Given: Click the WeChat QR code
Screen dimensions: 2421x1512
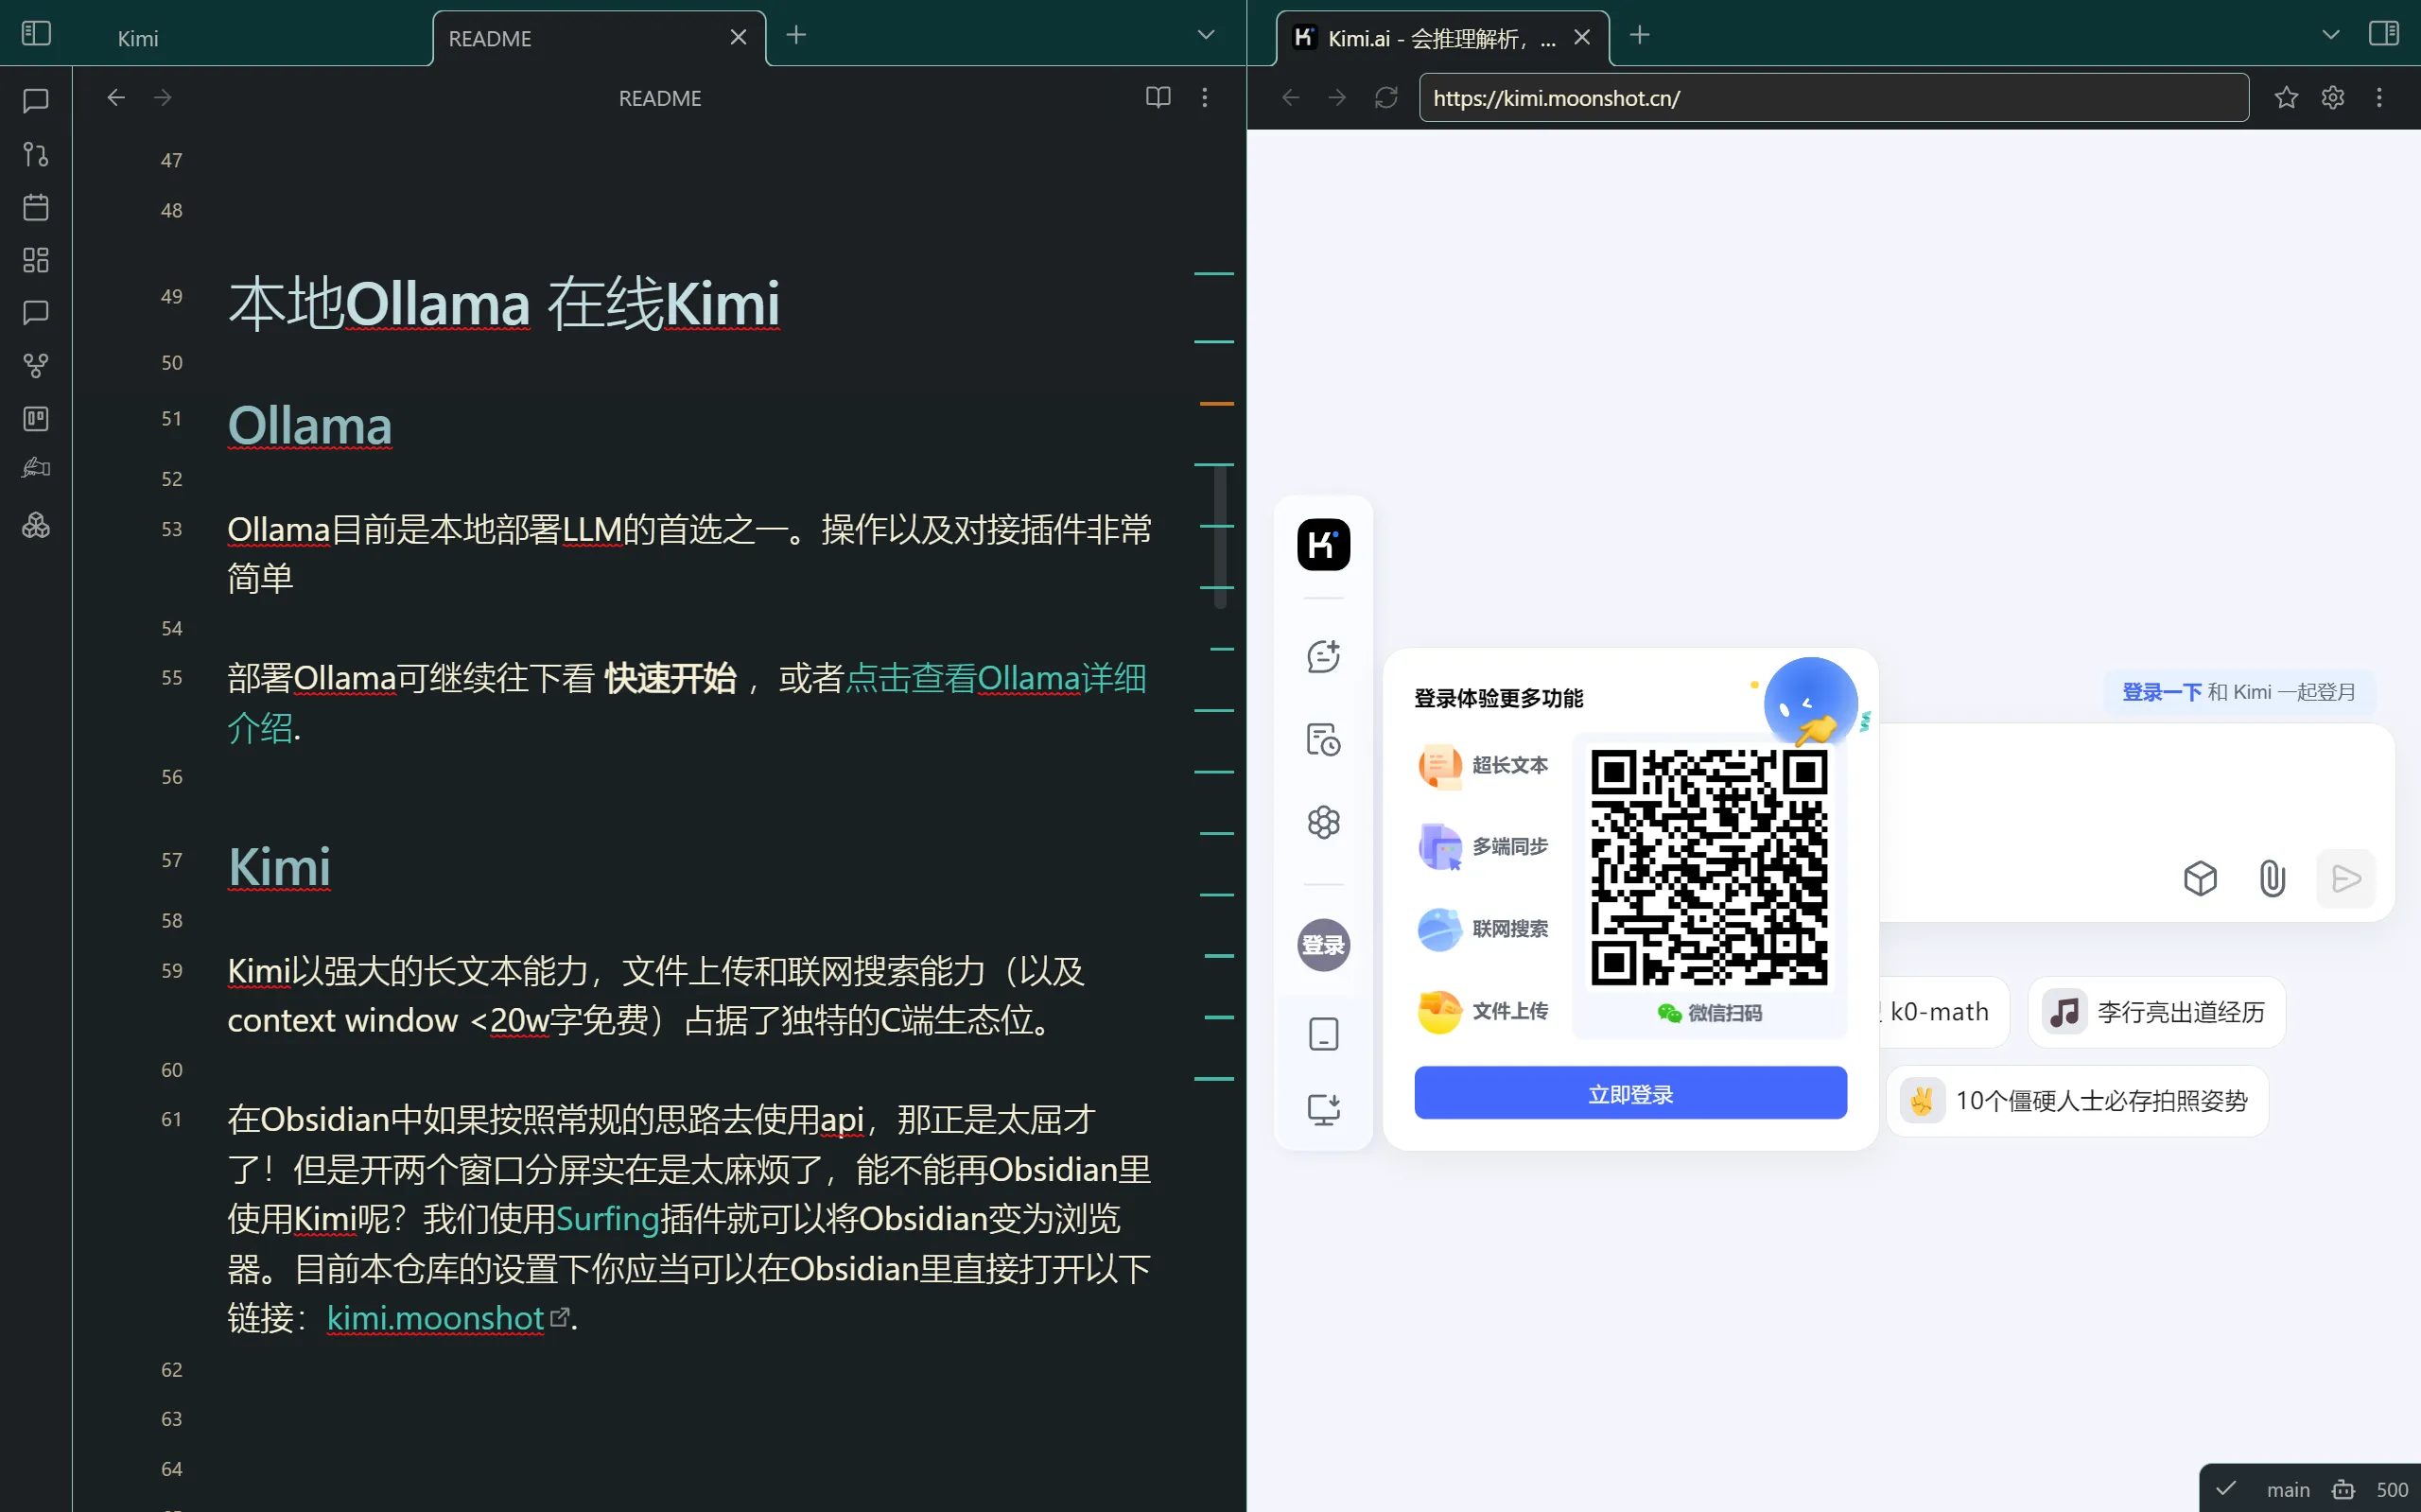Looking at the screenshot, I should point(1709,867).
